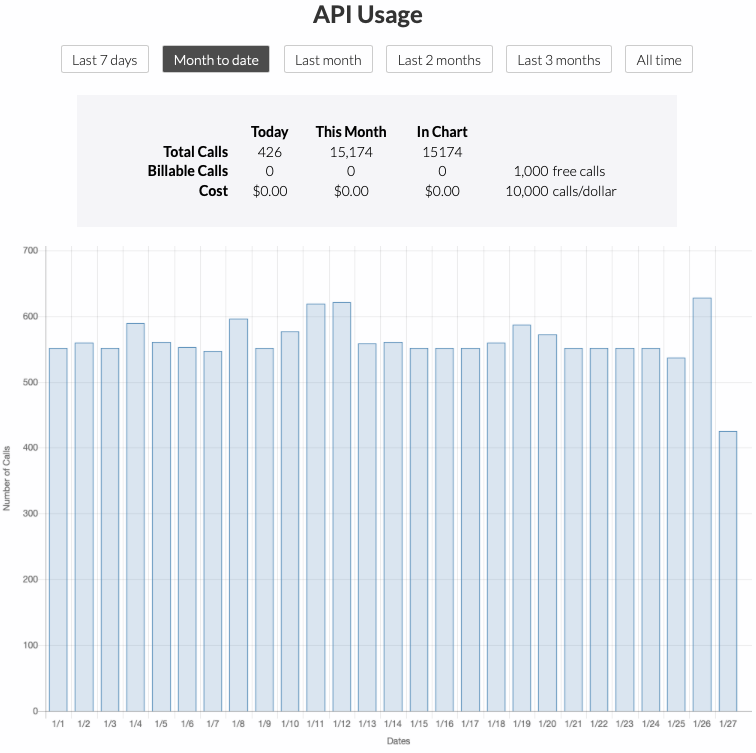Display All time usage
The width and height of the screenshot is (756, 753).
tap(659, 60)
